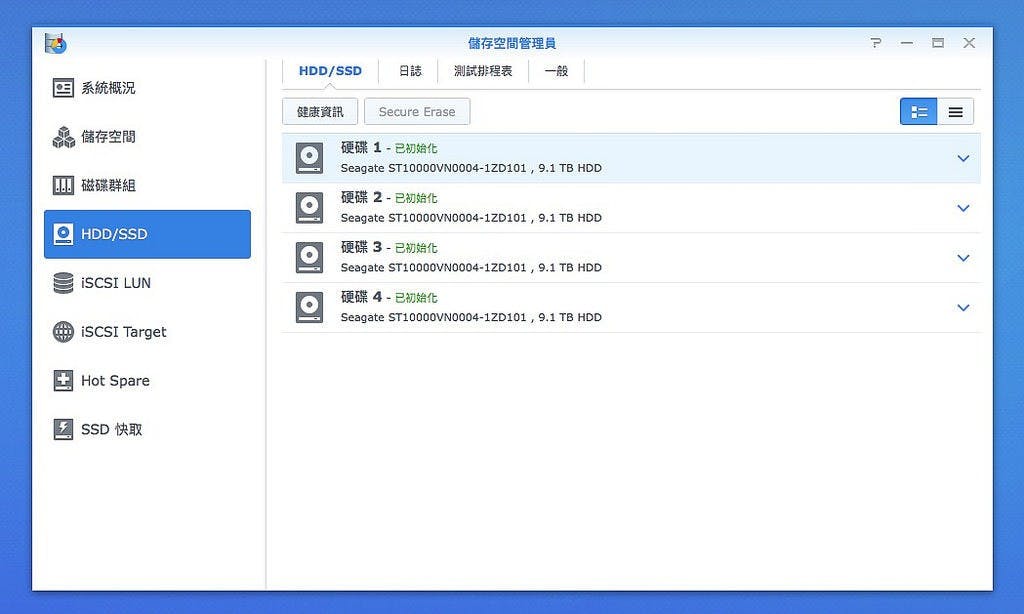Select the iSCSI Target globe icon
The image size is (1024, 614).
[x=63, y=332]
